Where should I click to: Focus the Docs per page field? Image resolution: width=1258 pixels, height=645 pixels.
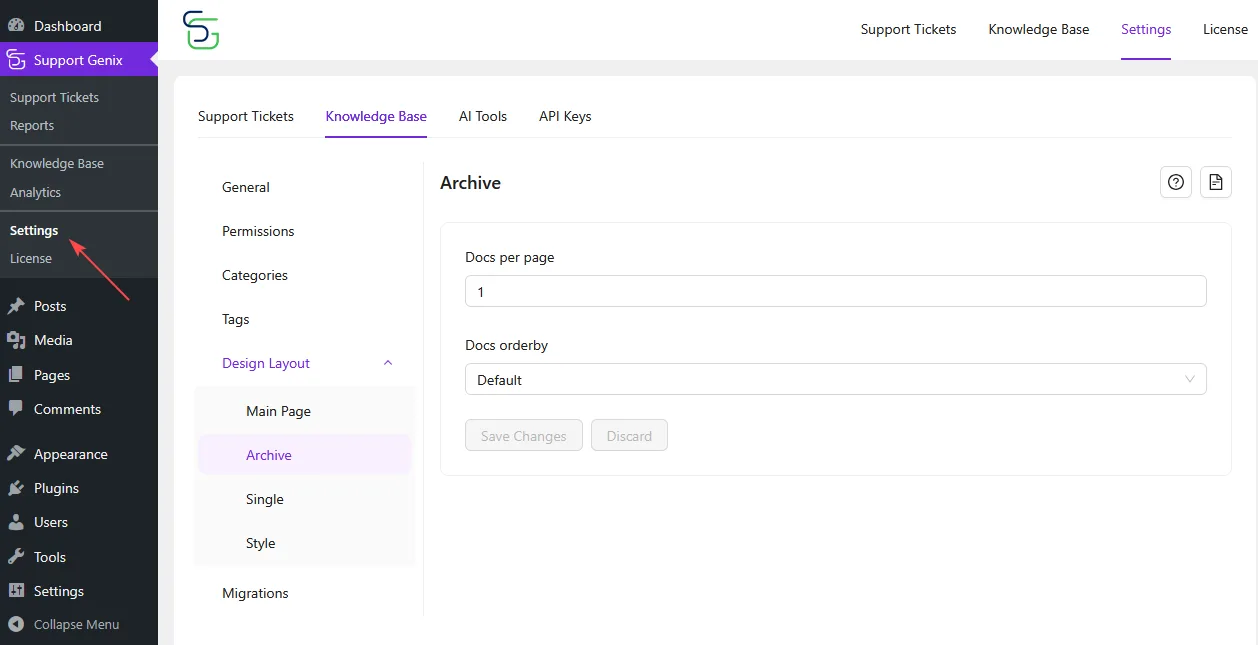[x=835, y=292]
